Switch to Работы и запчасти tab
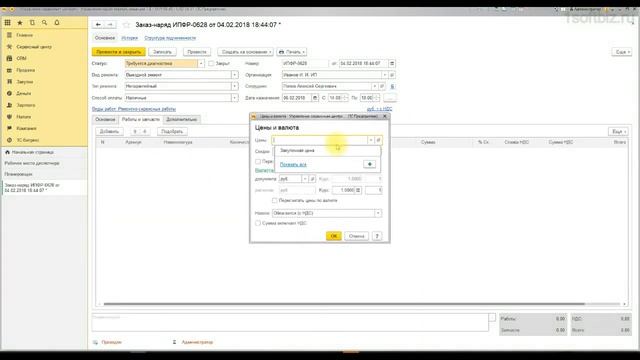 (141, 120)
